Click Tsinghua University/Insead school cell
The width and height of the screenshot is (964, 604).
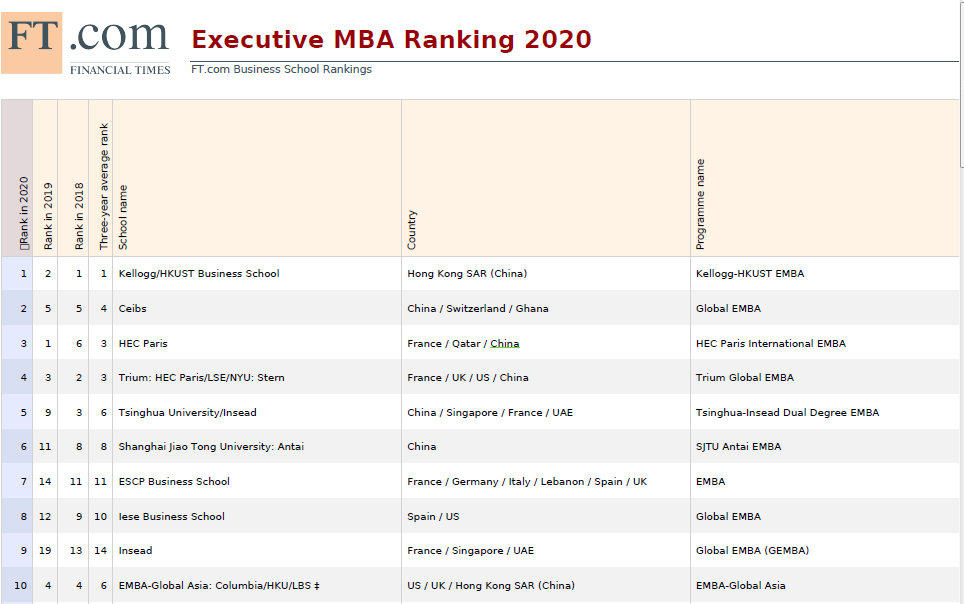(x=187, y=412)
